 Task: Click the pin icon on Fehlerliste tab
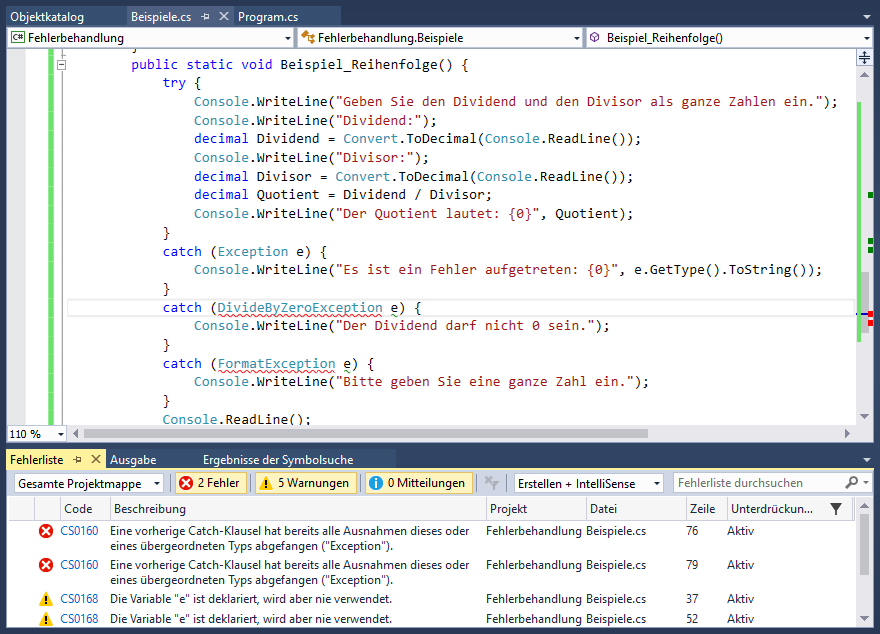[x=77, y=460]
